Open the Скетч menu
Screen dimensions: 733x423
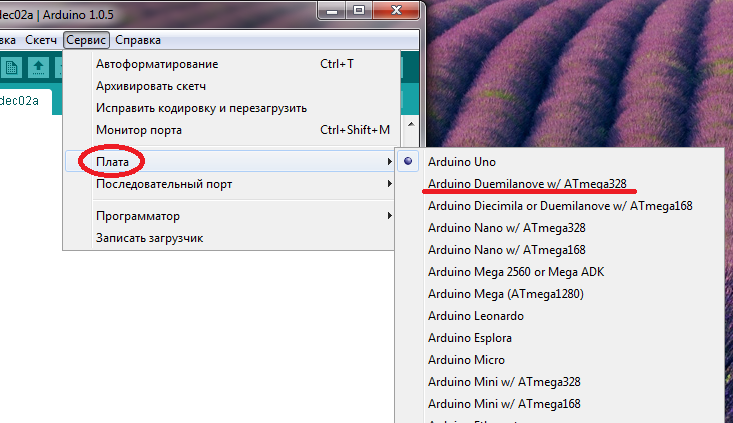click(x=41, y=40)
